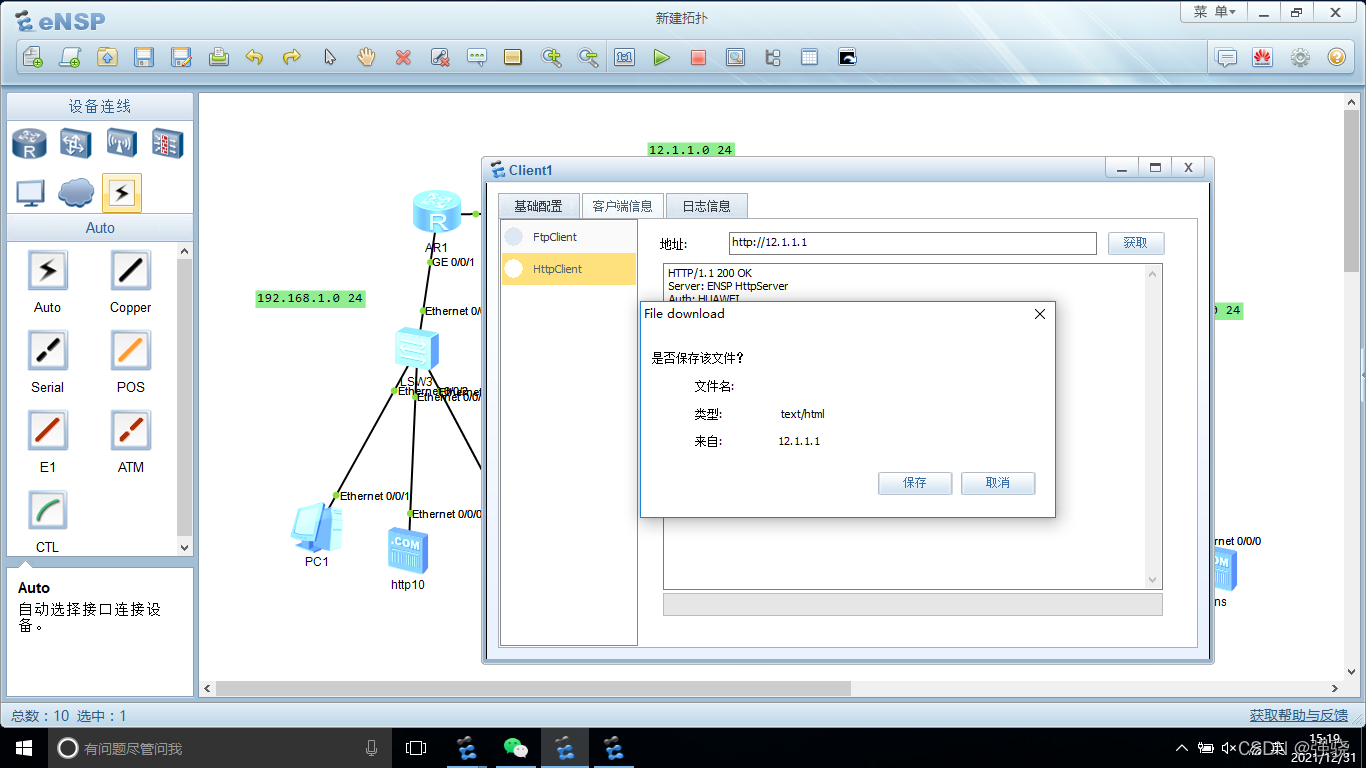This screenshot has width=1366, height=768.
Task: Print the topology using printer icon
Action: point(219,57)
